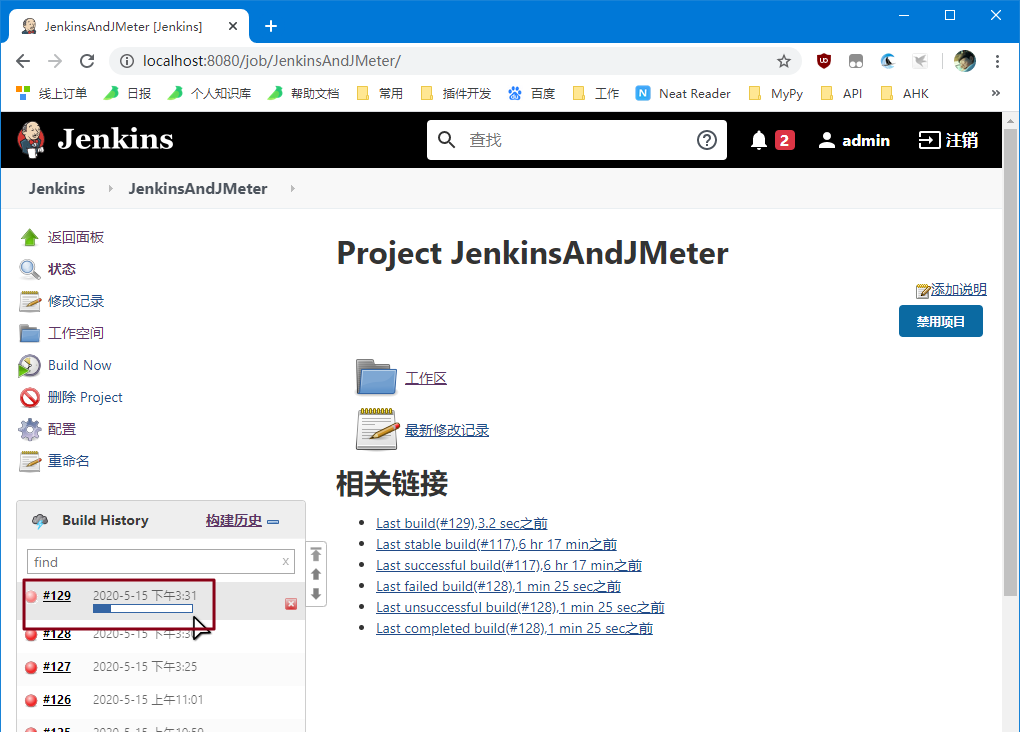Click the address bar URL
The width and height of the screenshot is (1020, 732).
[x=272, y=61]
